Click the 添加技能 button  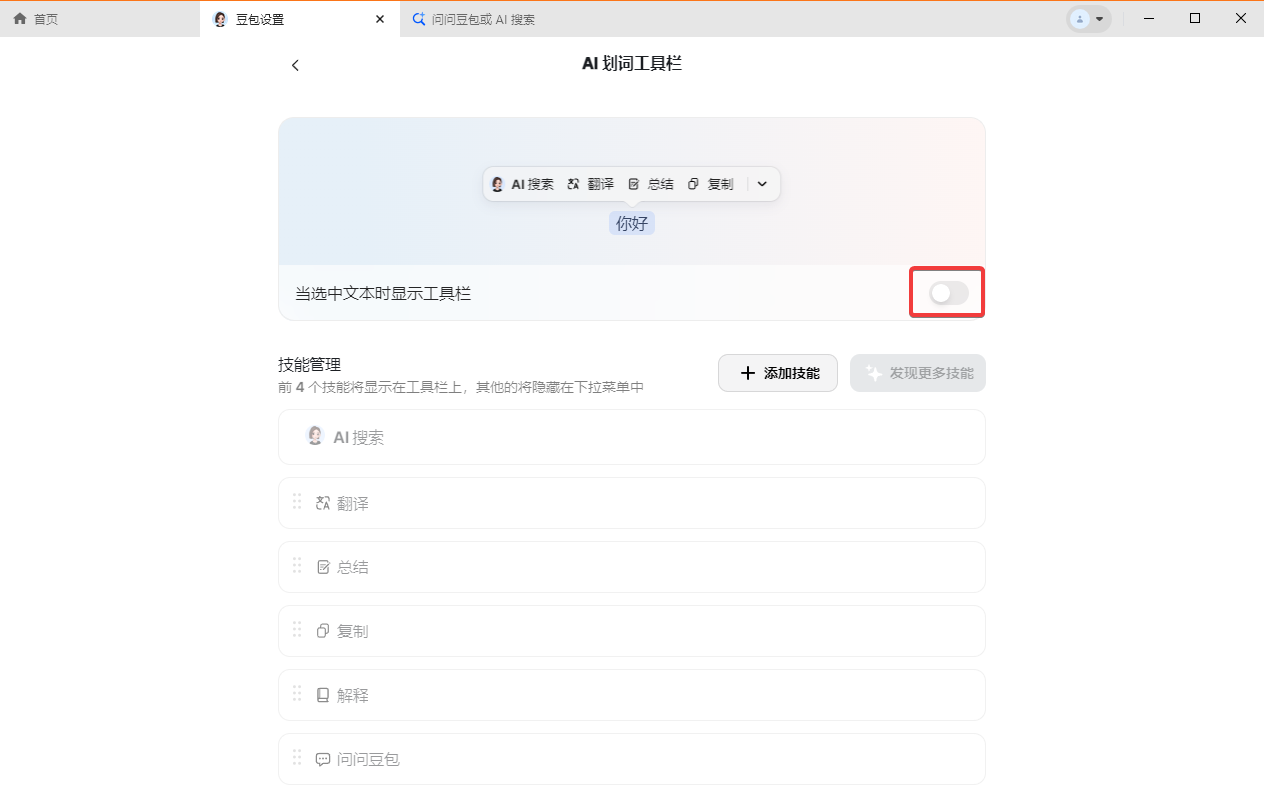[x=777, y=372]
